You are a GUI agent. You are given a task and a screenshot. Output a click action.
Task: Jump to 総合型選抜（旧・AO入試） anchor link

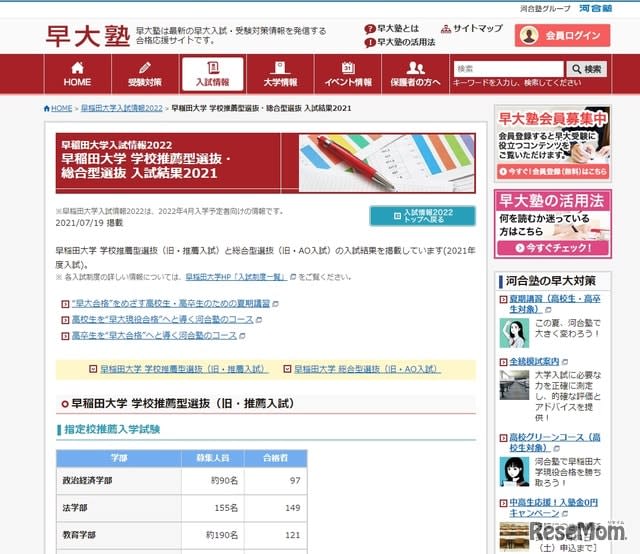pos(367,369)
